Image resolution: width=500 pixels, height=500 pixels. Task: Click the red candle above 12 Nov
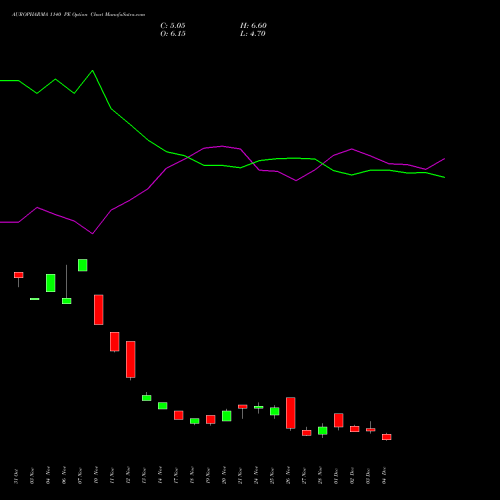131,359
